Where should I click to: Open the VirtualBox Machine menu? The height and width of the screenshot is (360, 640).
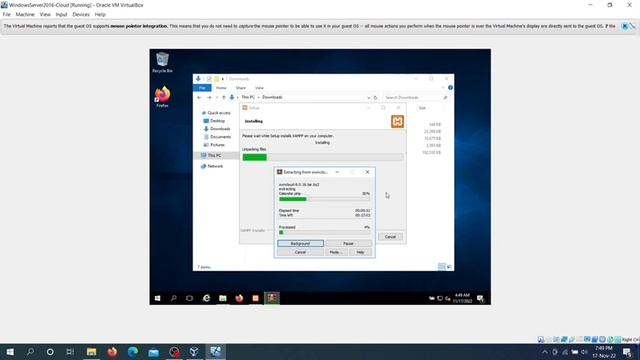point(25,14)
